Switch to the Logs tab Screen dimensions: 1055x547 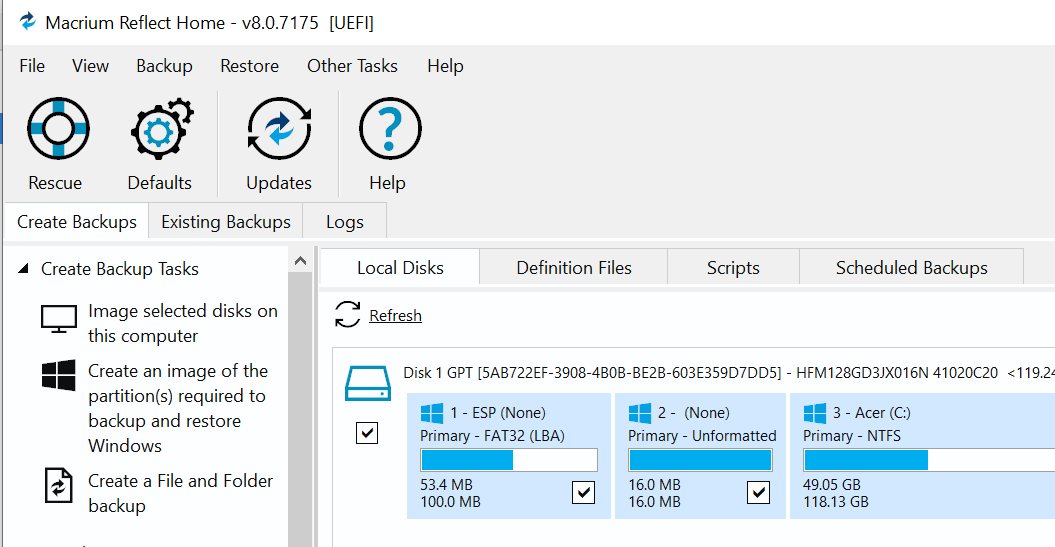(344, 222)
